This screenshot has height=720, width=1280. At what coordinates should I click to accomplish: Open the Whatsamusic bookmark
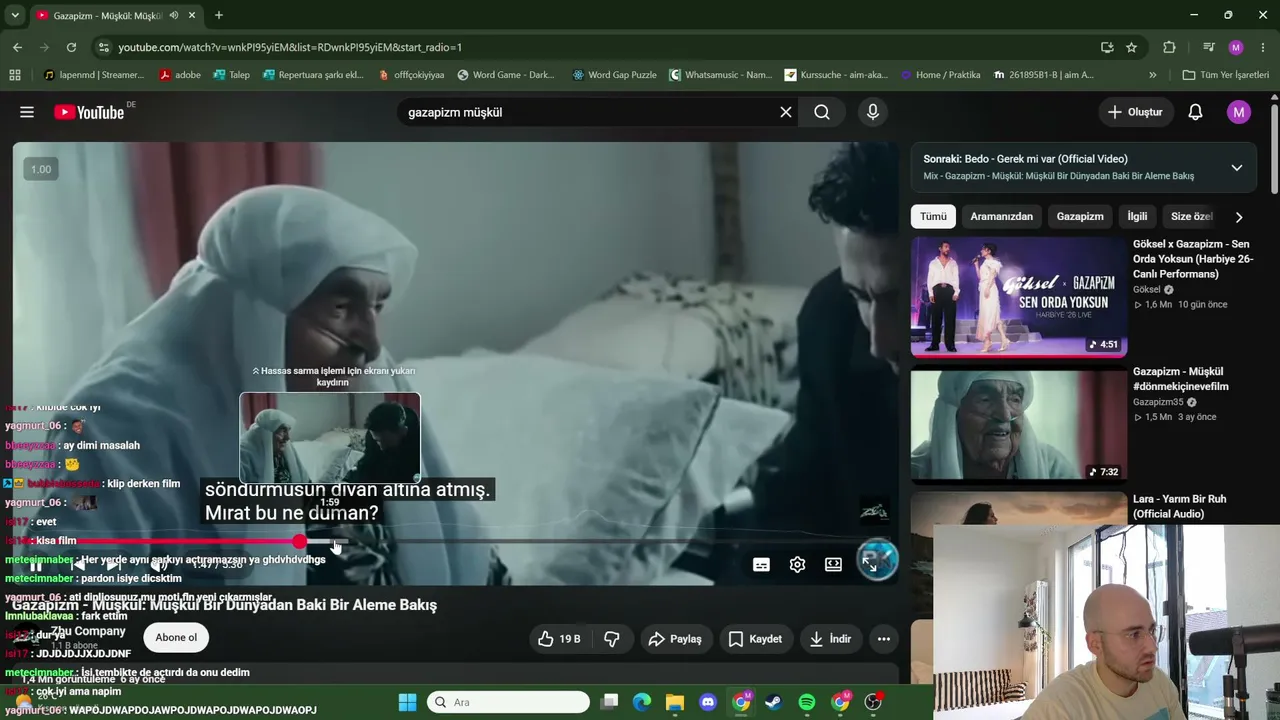pos(720,75)
